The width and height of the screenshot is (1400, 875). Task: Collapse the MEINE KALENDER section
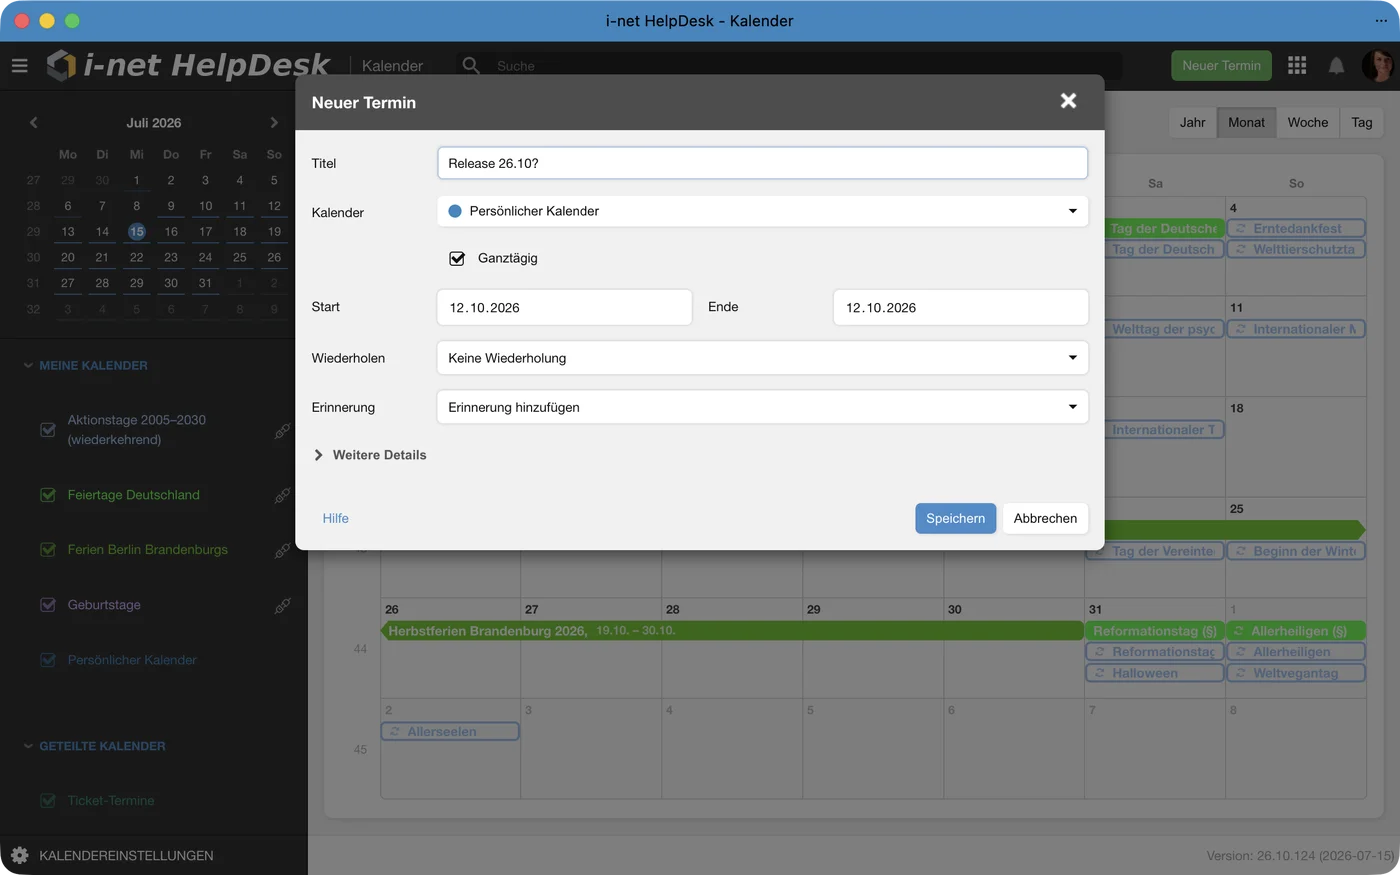pyautogui.click(x=85, y=366)
